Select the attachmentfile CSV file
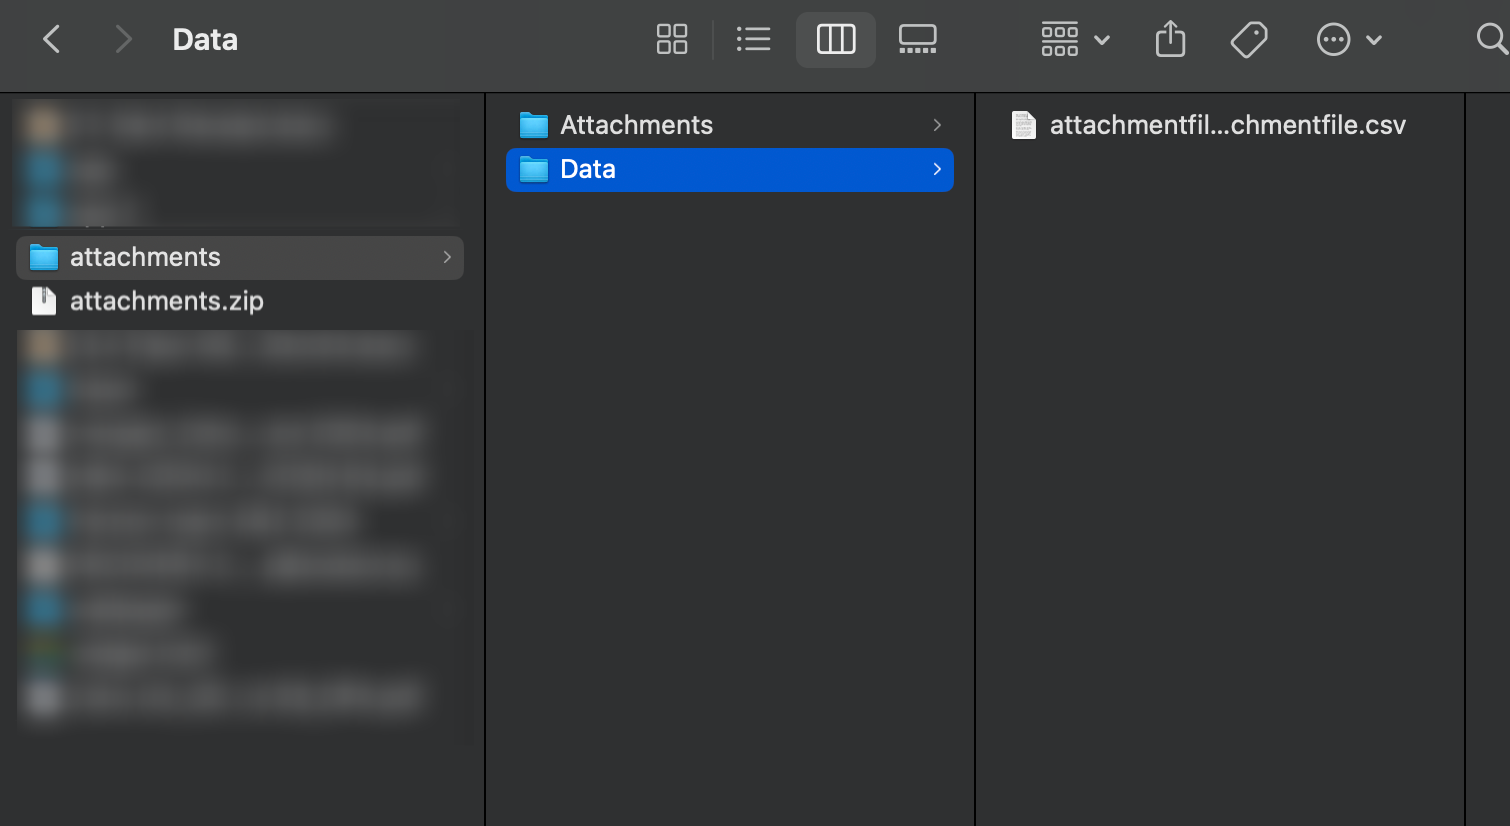 (x=1227, y=125)
